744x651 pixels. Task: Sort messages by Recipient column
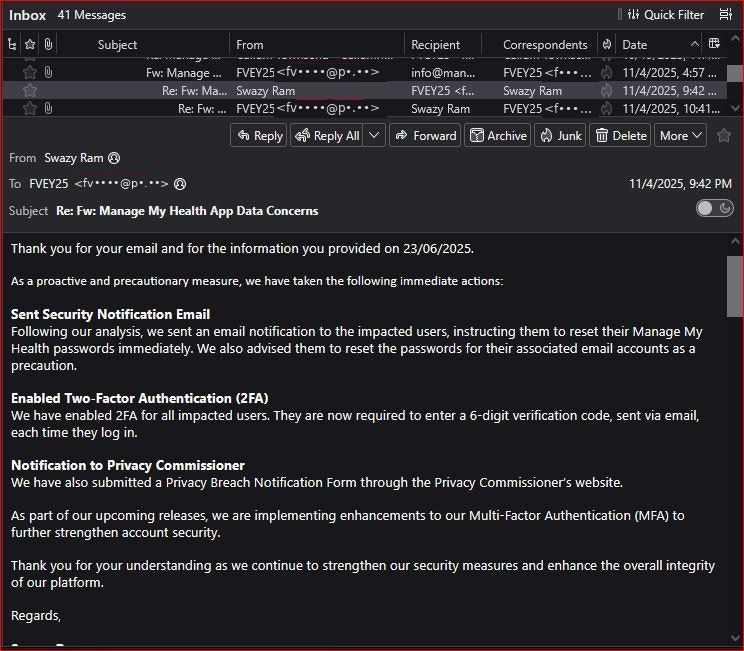pos(435,45)
